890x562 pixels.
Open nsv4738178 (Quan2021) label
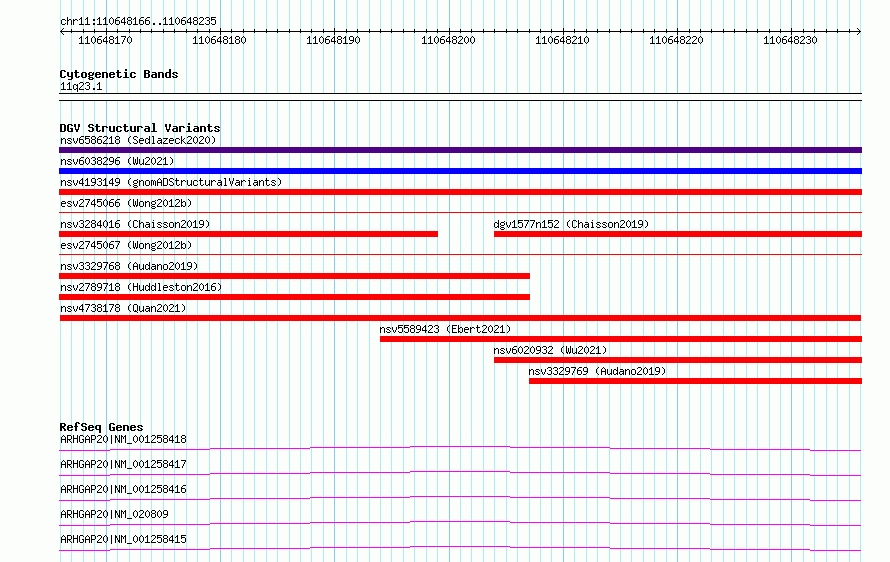point(123,308)
